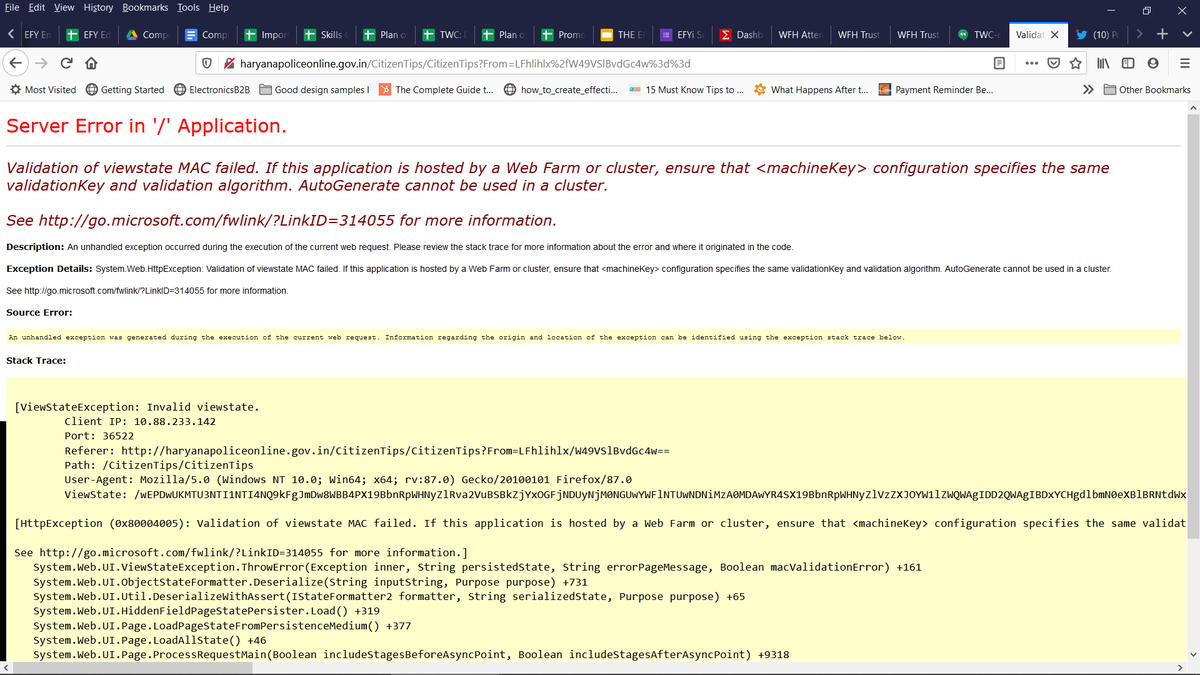
Task: Show more bookmarks toolbar items chevron
Action: pyautogui.click(x=1087, y=89)
